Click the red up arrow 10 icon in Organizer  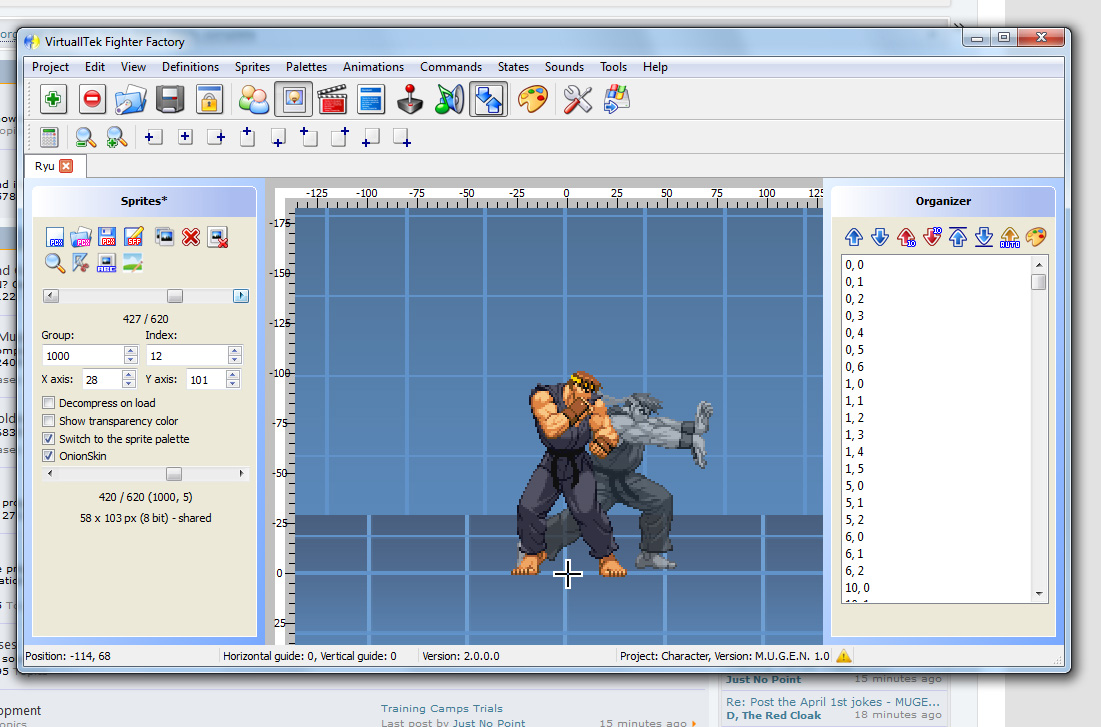(x=906, y=237)
